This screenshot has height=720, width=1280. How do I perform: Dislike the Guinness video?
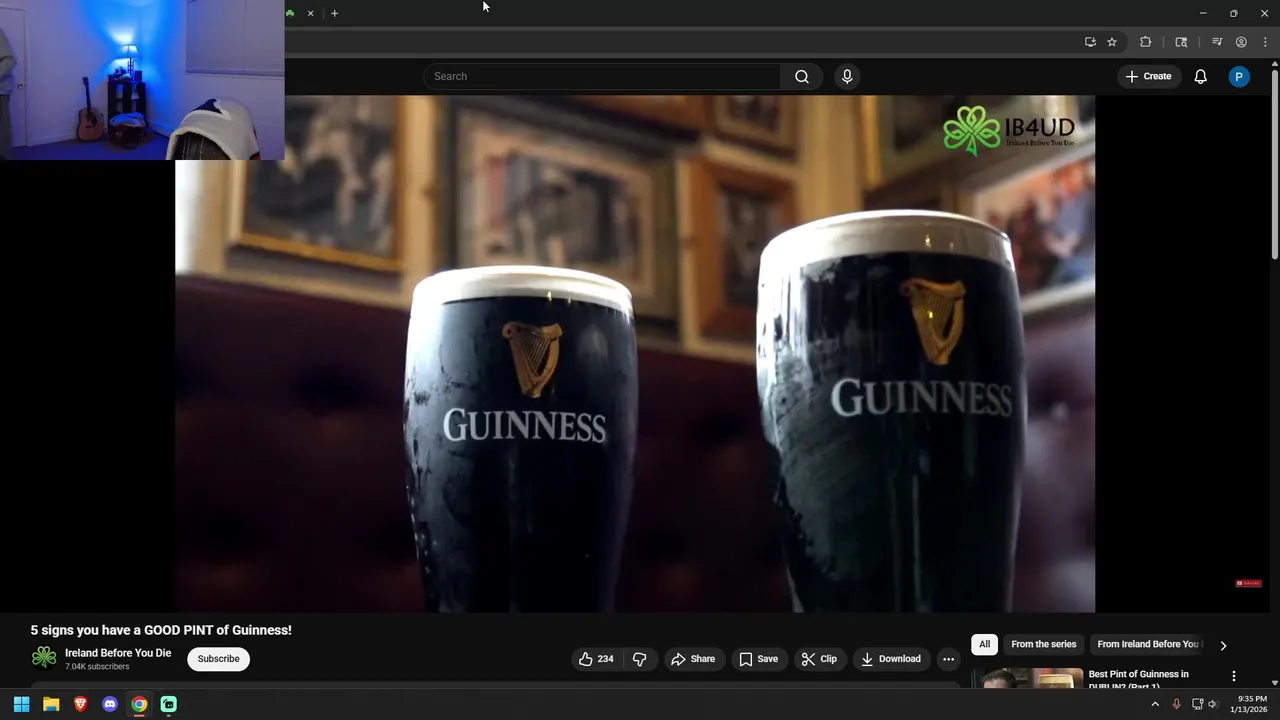click(x=639, y=659)
